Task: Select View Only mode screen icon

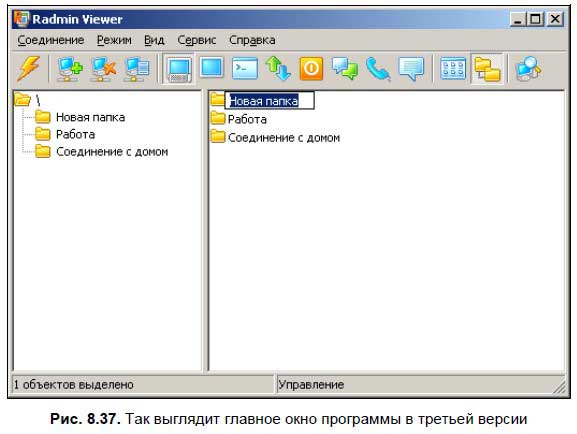Action: 212,67
